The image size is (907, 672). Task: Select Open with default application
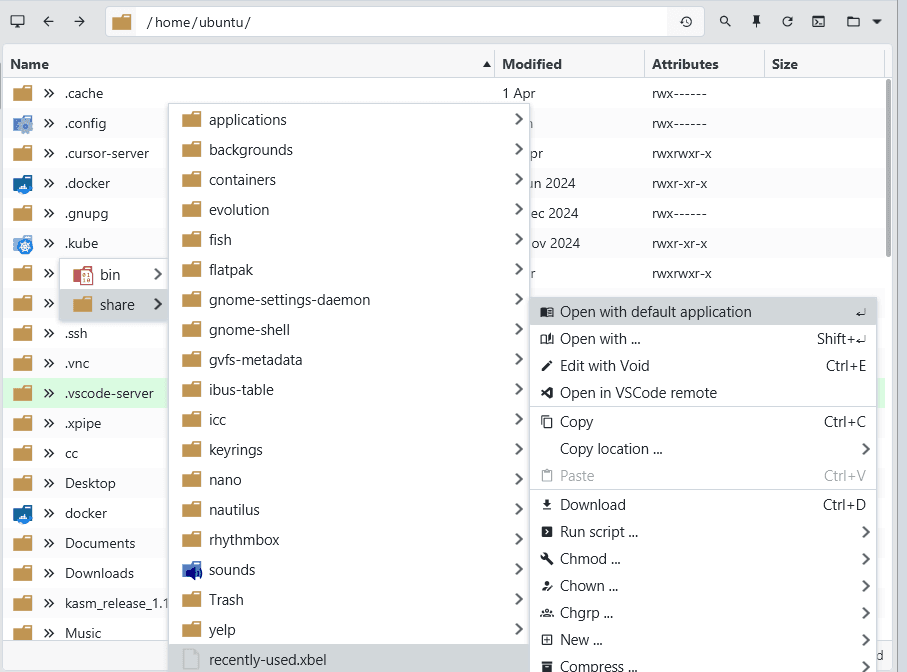point(655,312)
